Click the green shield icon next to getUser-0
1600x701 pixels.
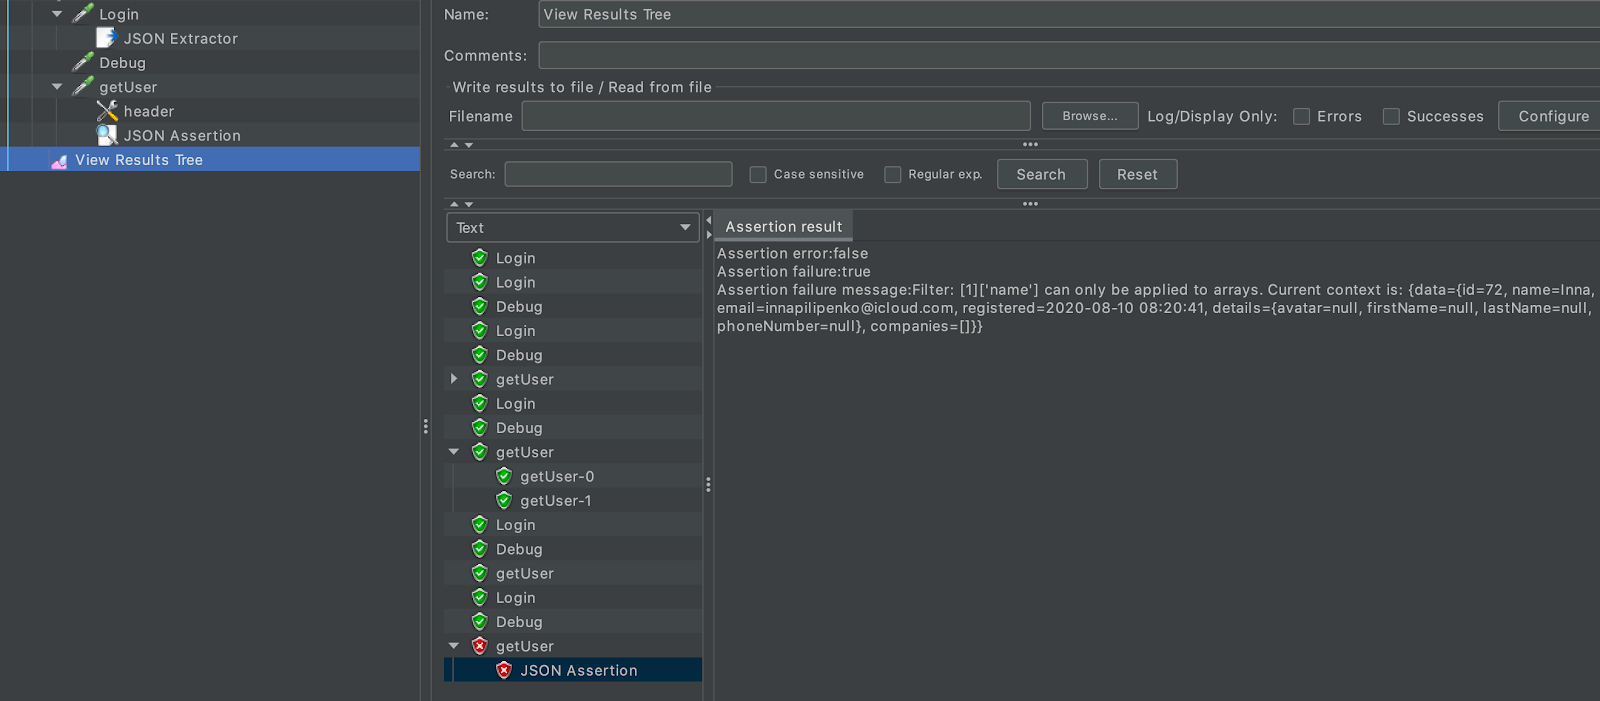click(504, 476)
